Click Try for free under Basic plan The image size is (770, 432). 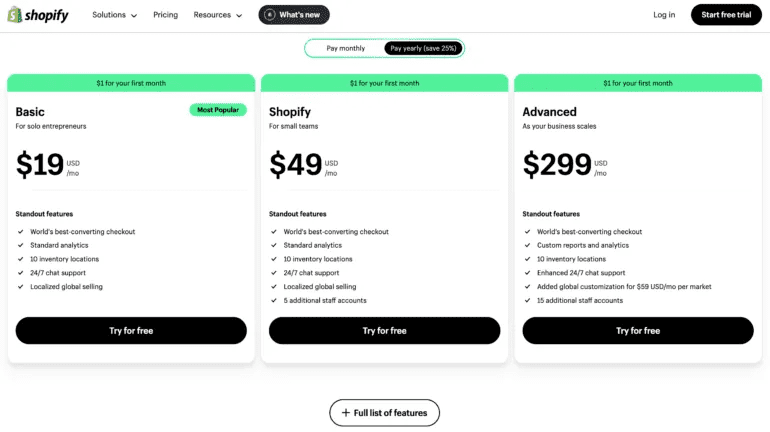click(131, 331)
